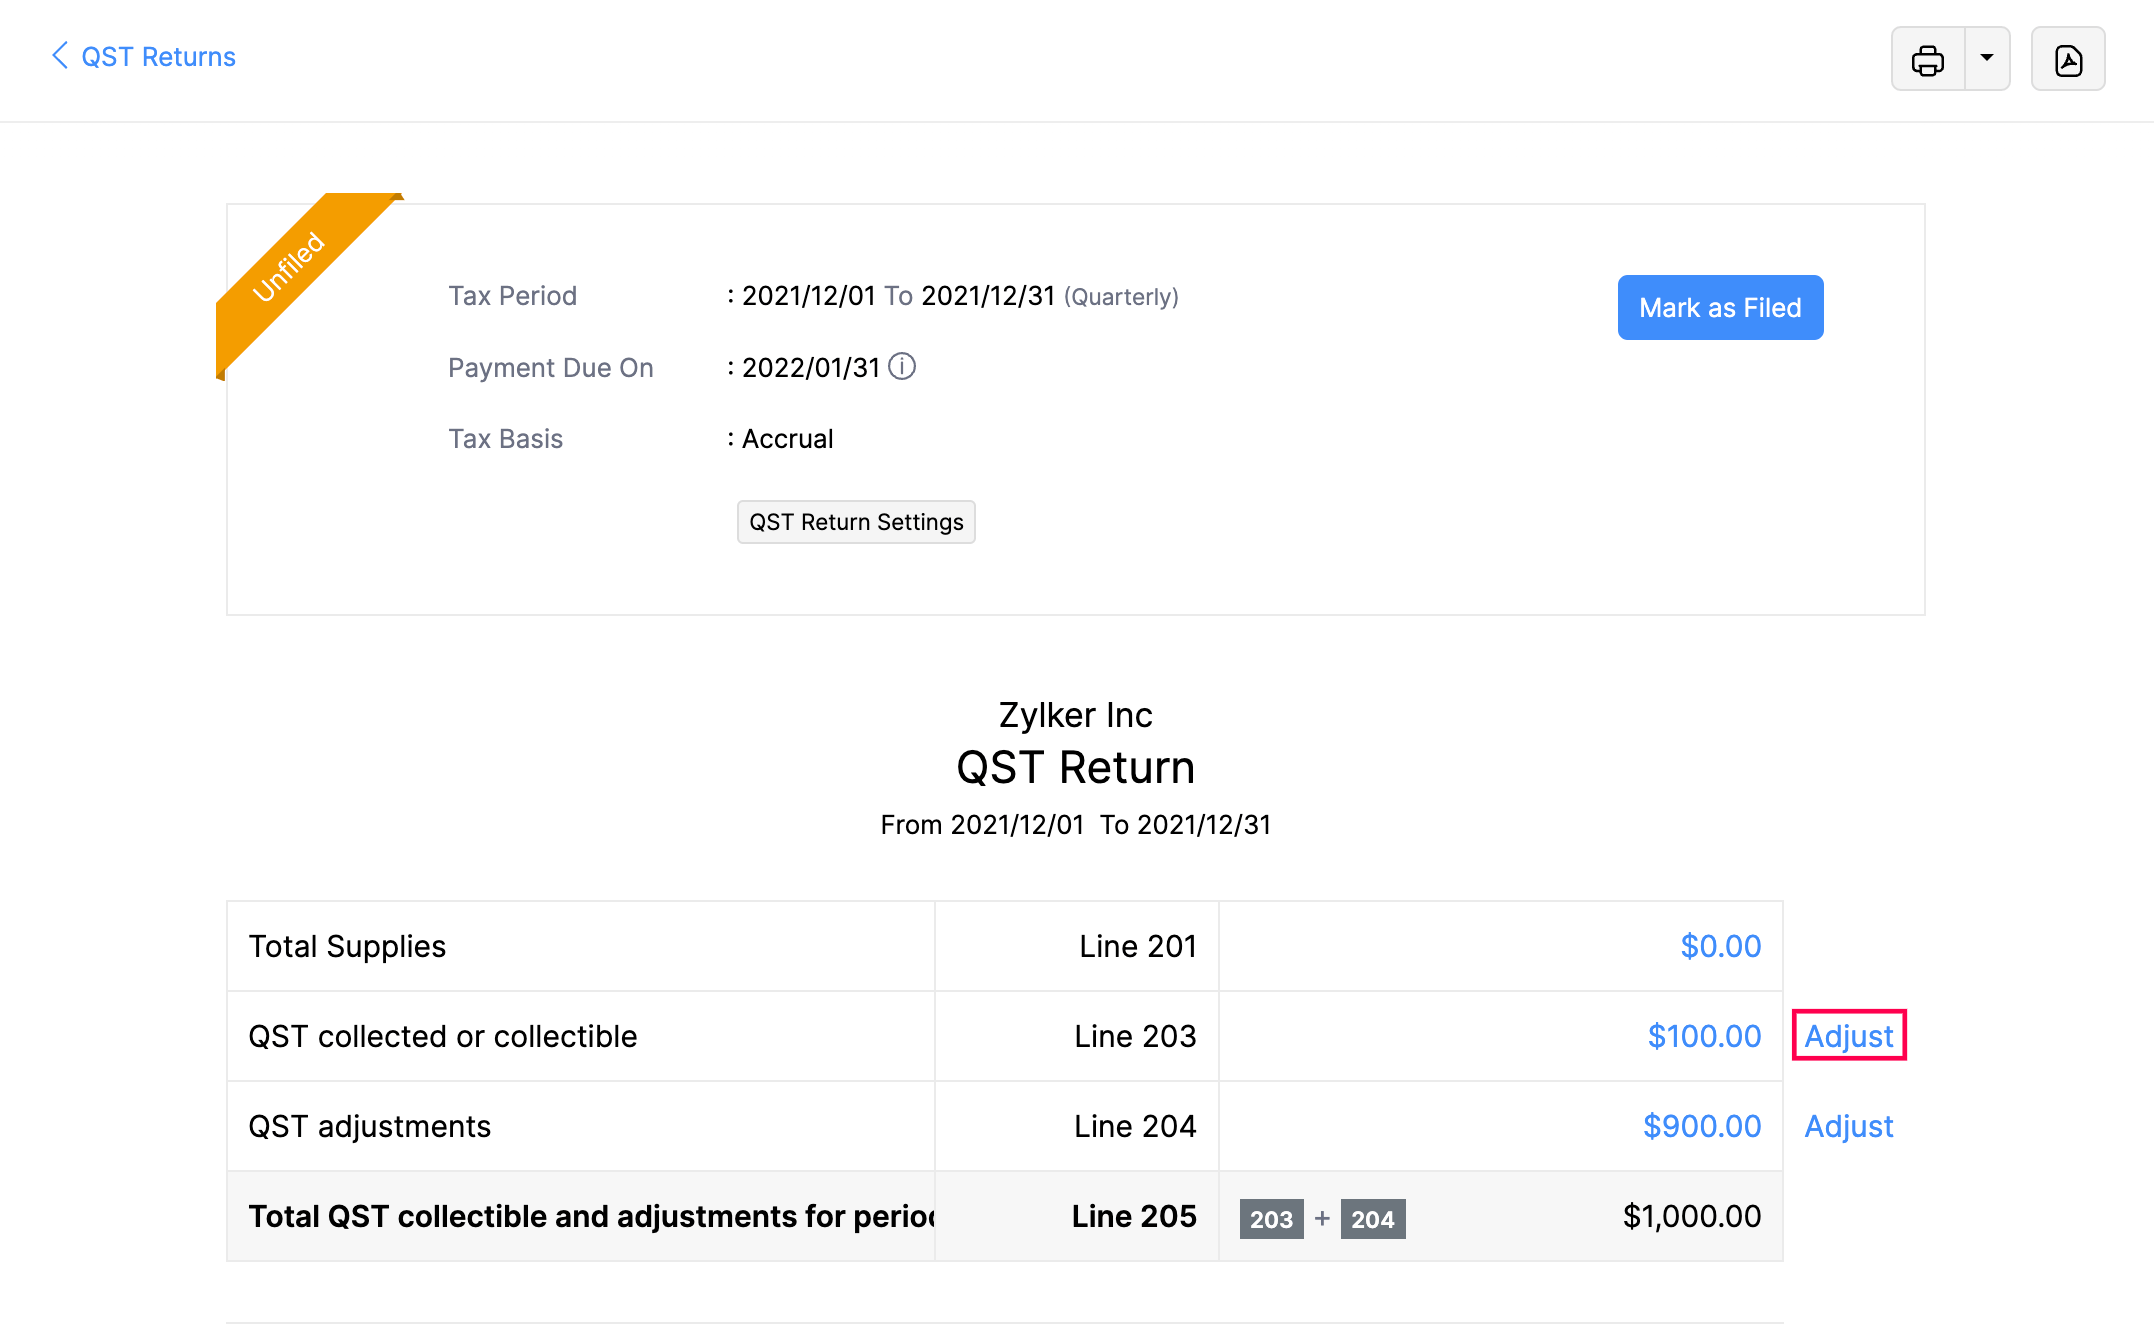Click the QST Returns back link text

point(158,57)
